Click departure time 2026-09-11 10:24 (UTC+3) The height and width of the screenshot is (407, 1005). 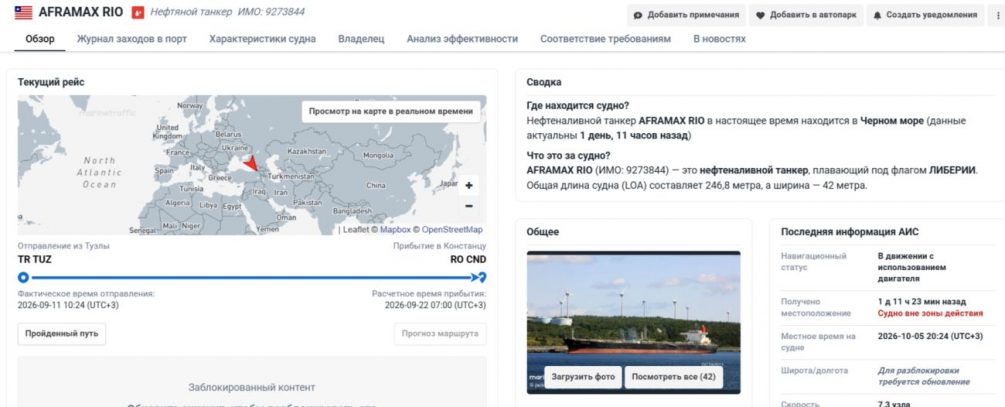[x=68, y=305]
